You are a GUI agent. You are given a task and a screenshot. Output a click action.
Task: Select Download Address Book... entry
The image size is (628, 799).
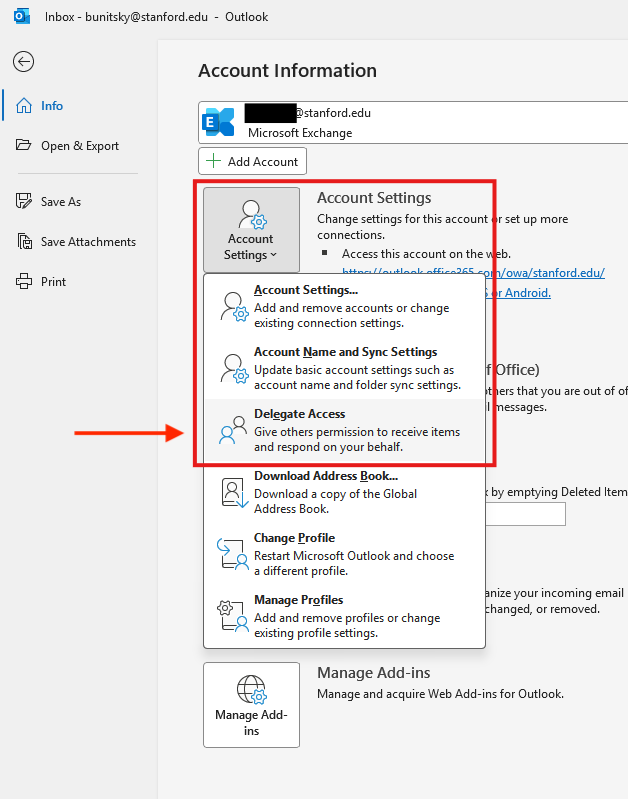point(344,492)
